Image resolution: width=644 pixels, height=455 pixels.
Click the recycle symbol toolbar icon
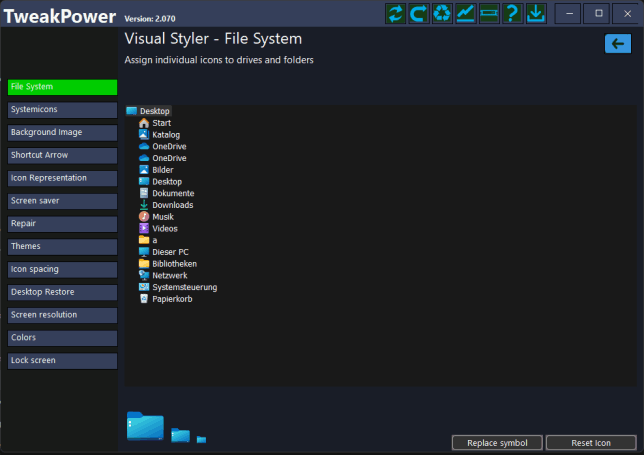(442, 14)
